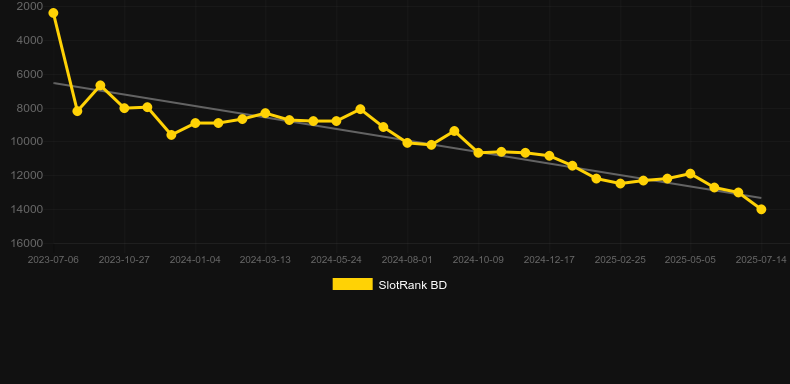Click the data point above 2024-12-17
The width and height of the screenshot is (790, 384).
coord(549,156)
